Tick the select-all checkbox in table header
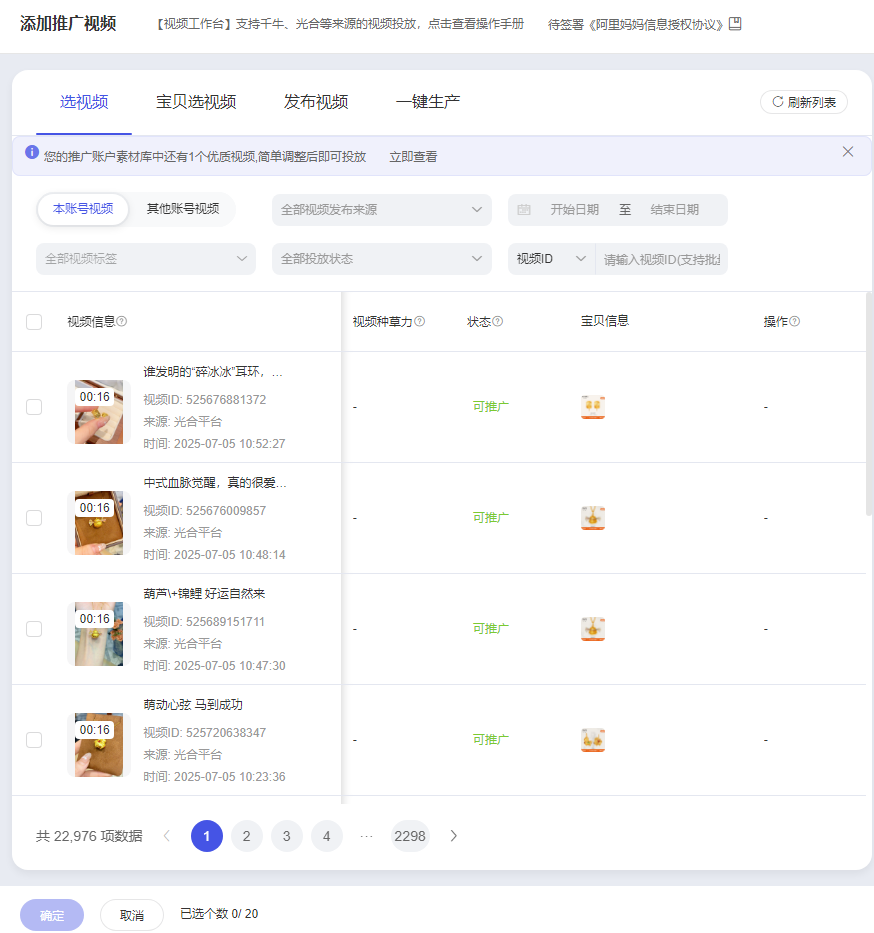 [x=34, y=322]
